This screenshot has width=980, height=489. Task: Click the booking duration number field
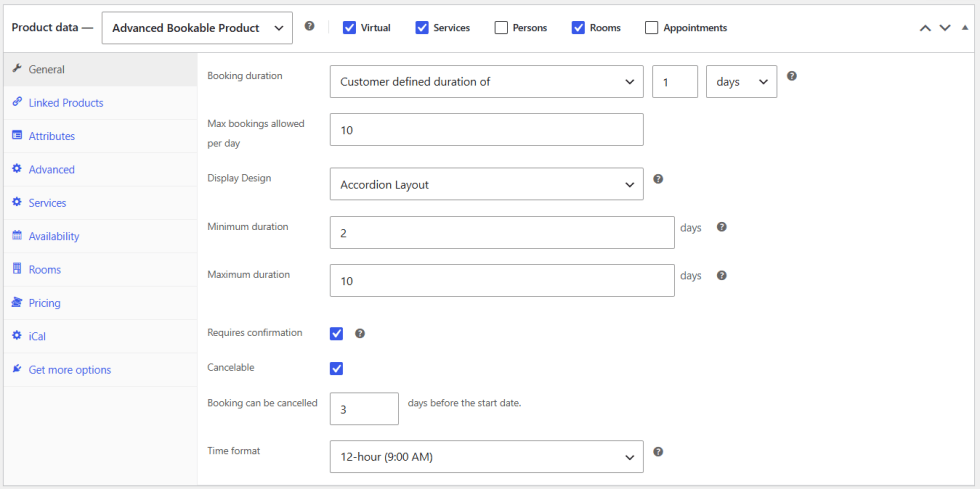pos(675,81)
